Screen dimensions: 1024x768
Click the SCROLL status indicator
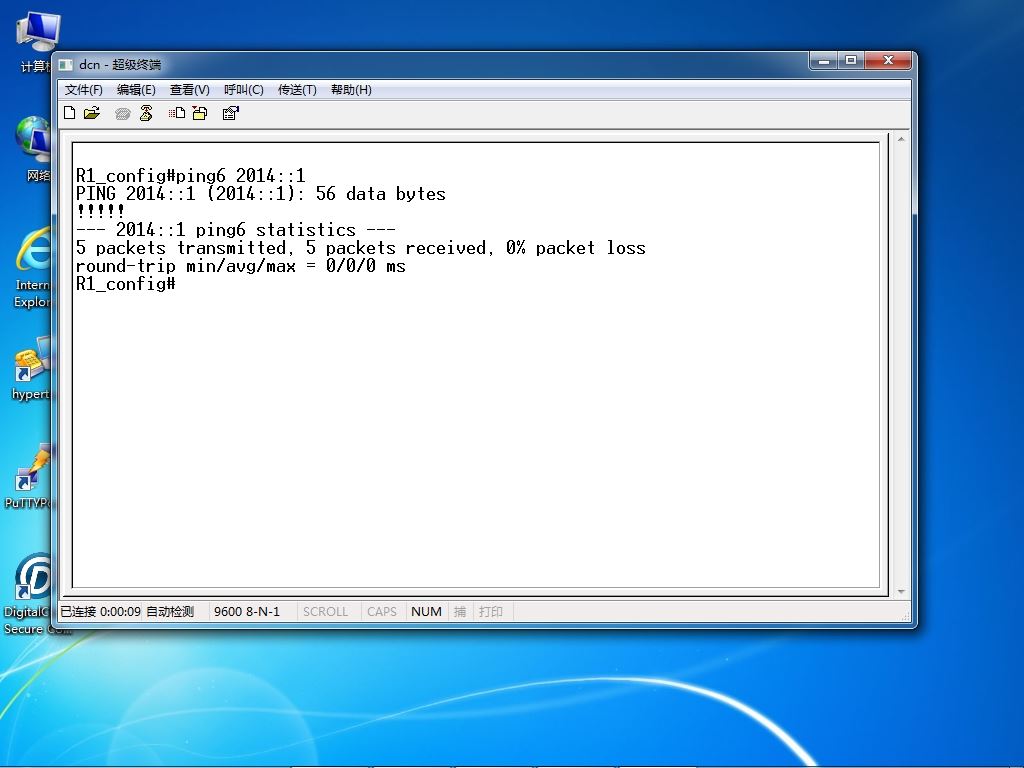tap(325, 611)
